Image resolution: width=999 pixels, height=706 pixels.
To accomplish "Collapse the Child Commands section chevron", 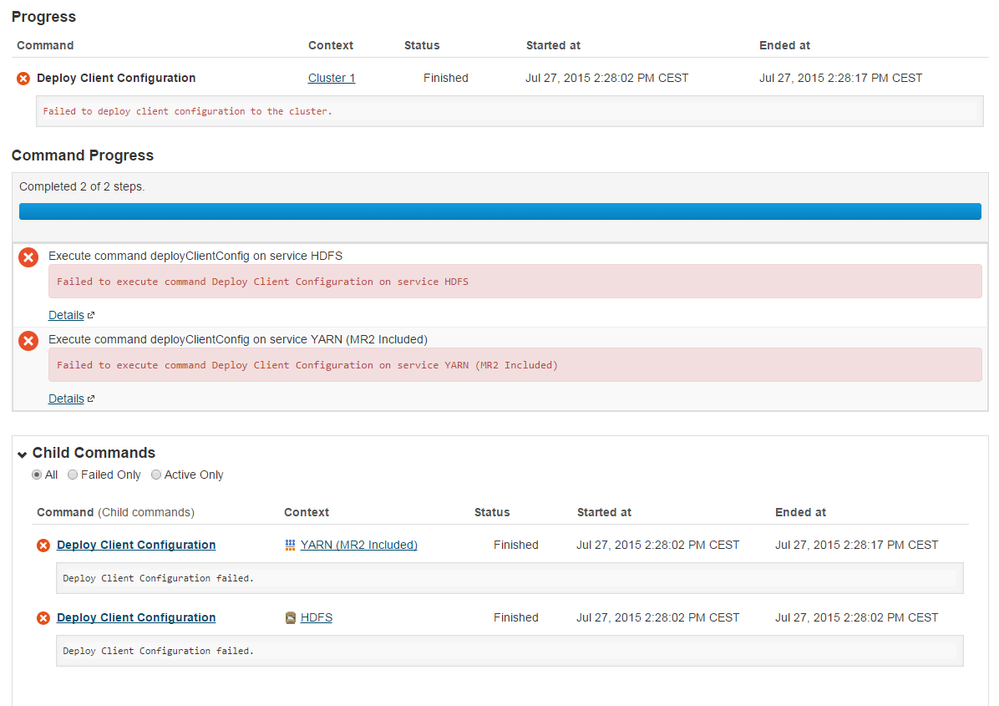I will 22,454.
